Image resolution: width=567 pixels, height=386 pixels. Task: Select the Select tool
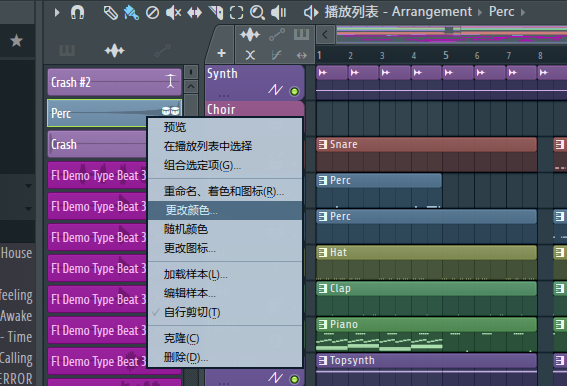[236, 13]
